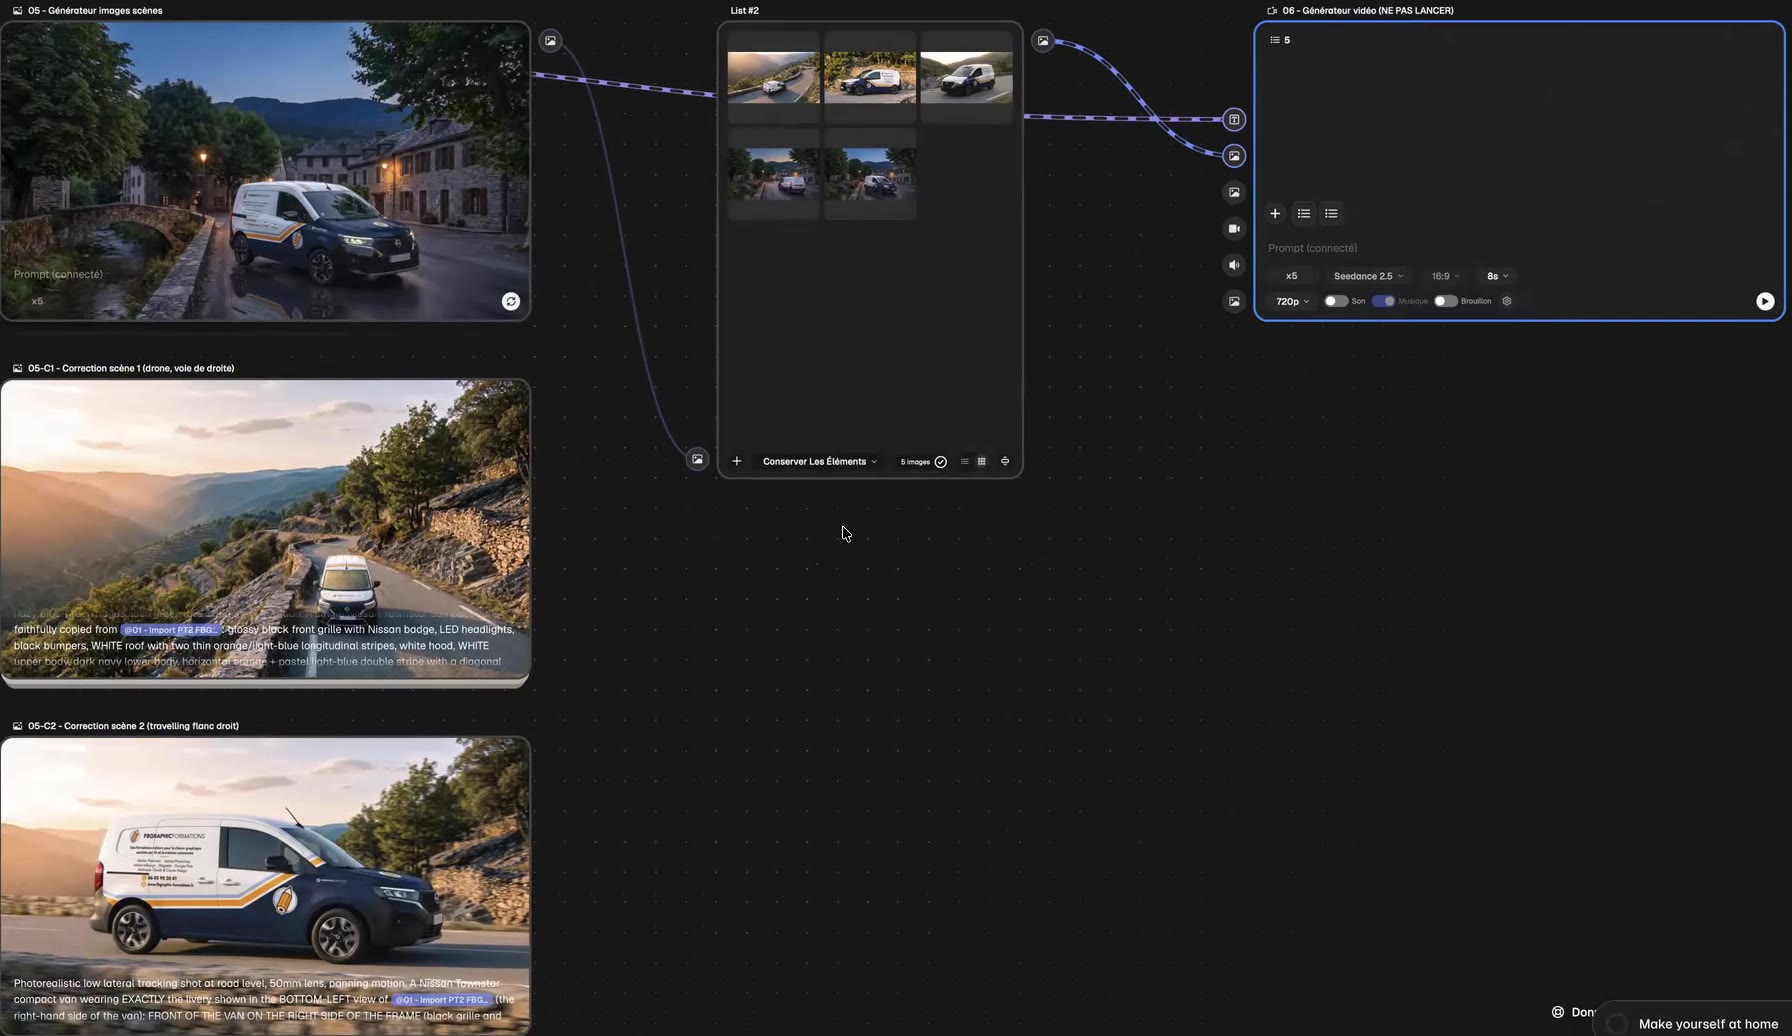Run the 06 video generator play button
Screen dimensions: 1792x1036
pos(1765,301)
